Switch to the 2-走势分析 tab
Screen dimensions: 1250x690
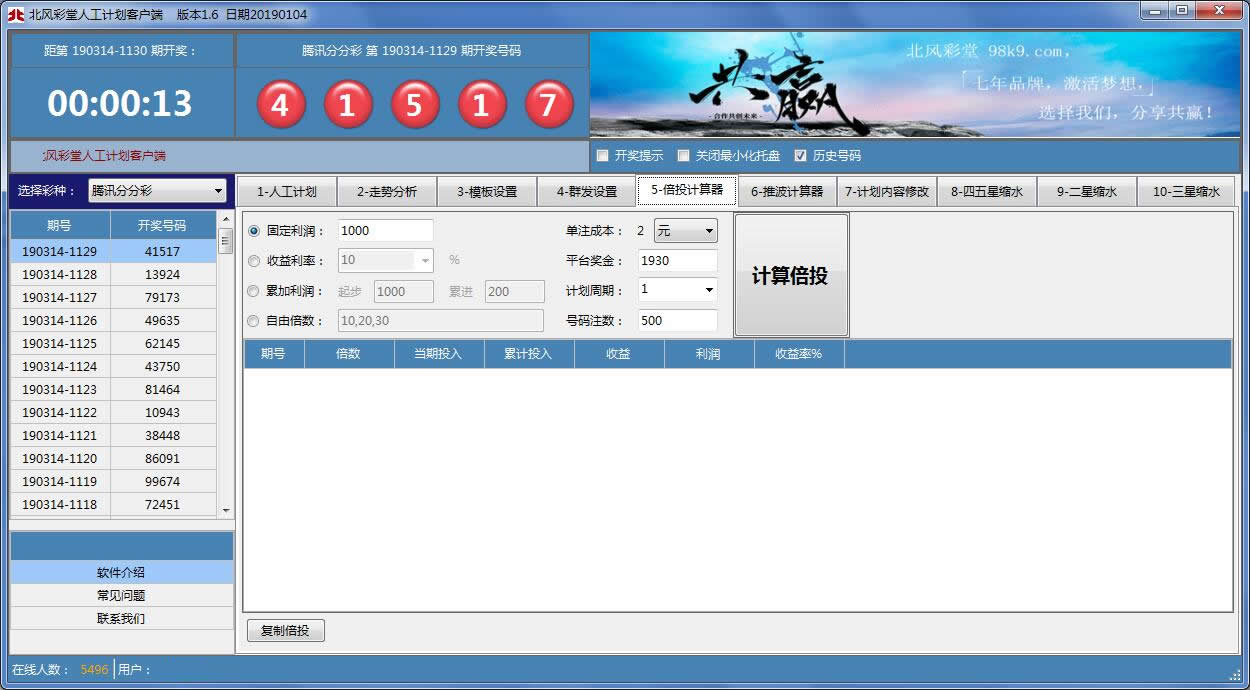(387, 192)
